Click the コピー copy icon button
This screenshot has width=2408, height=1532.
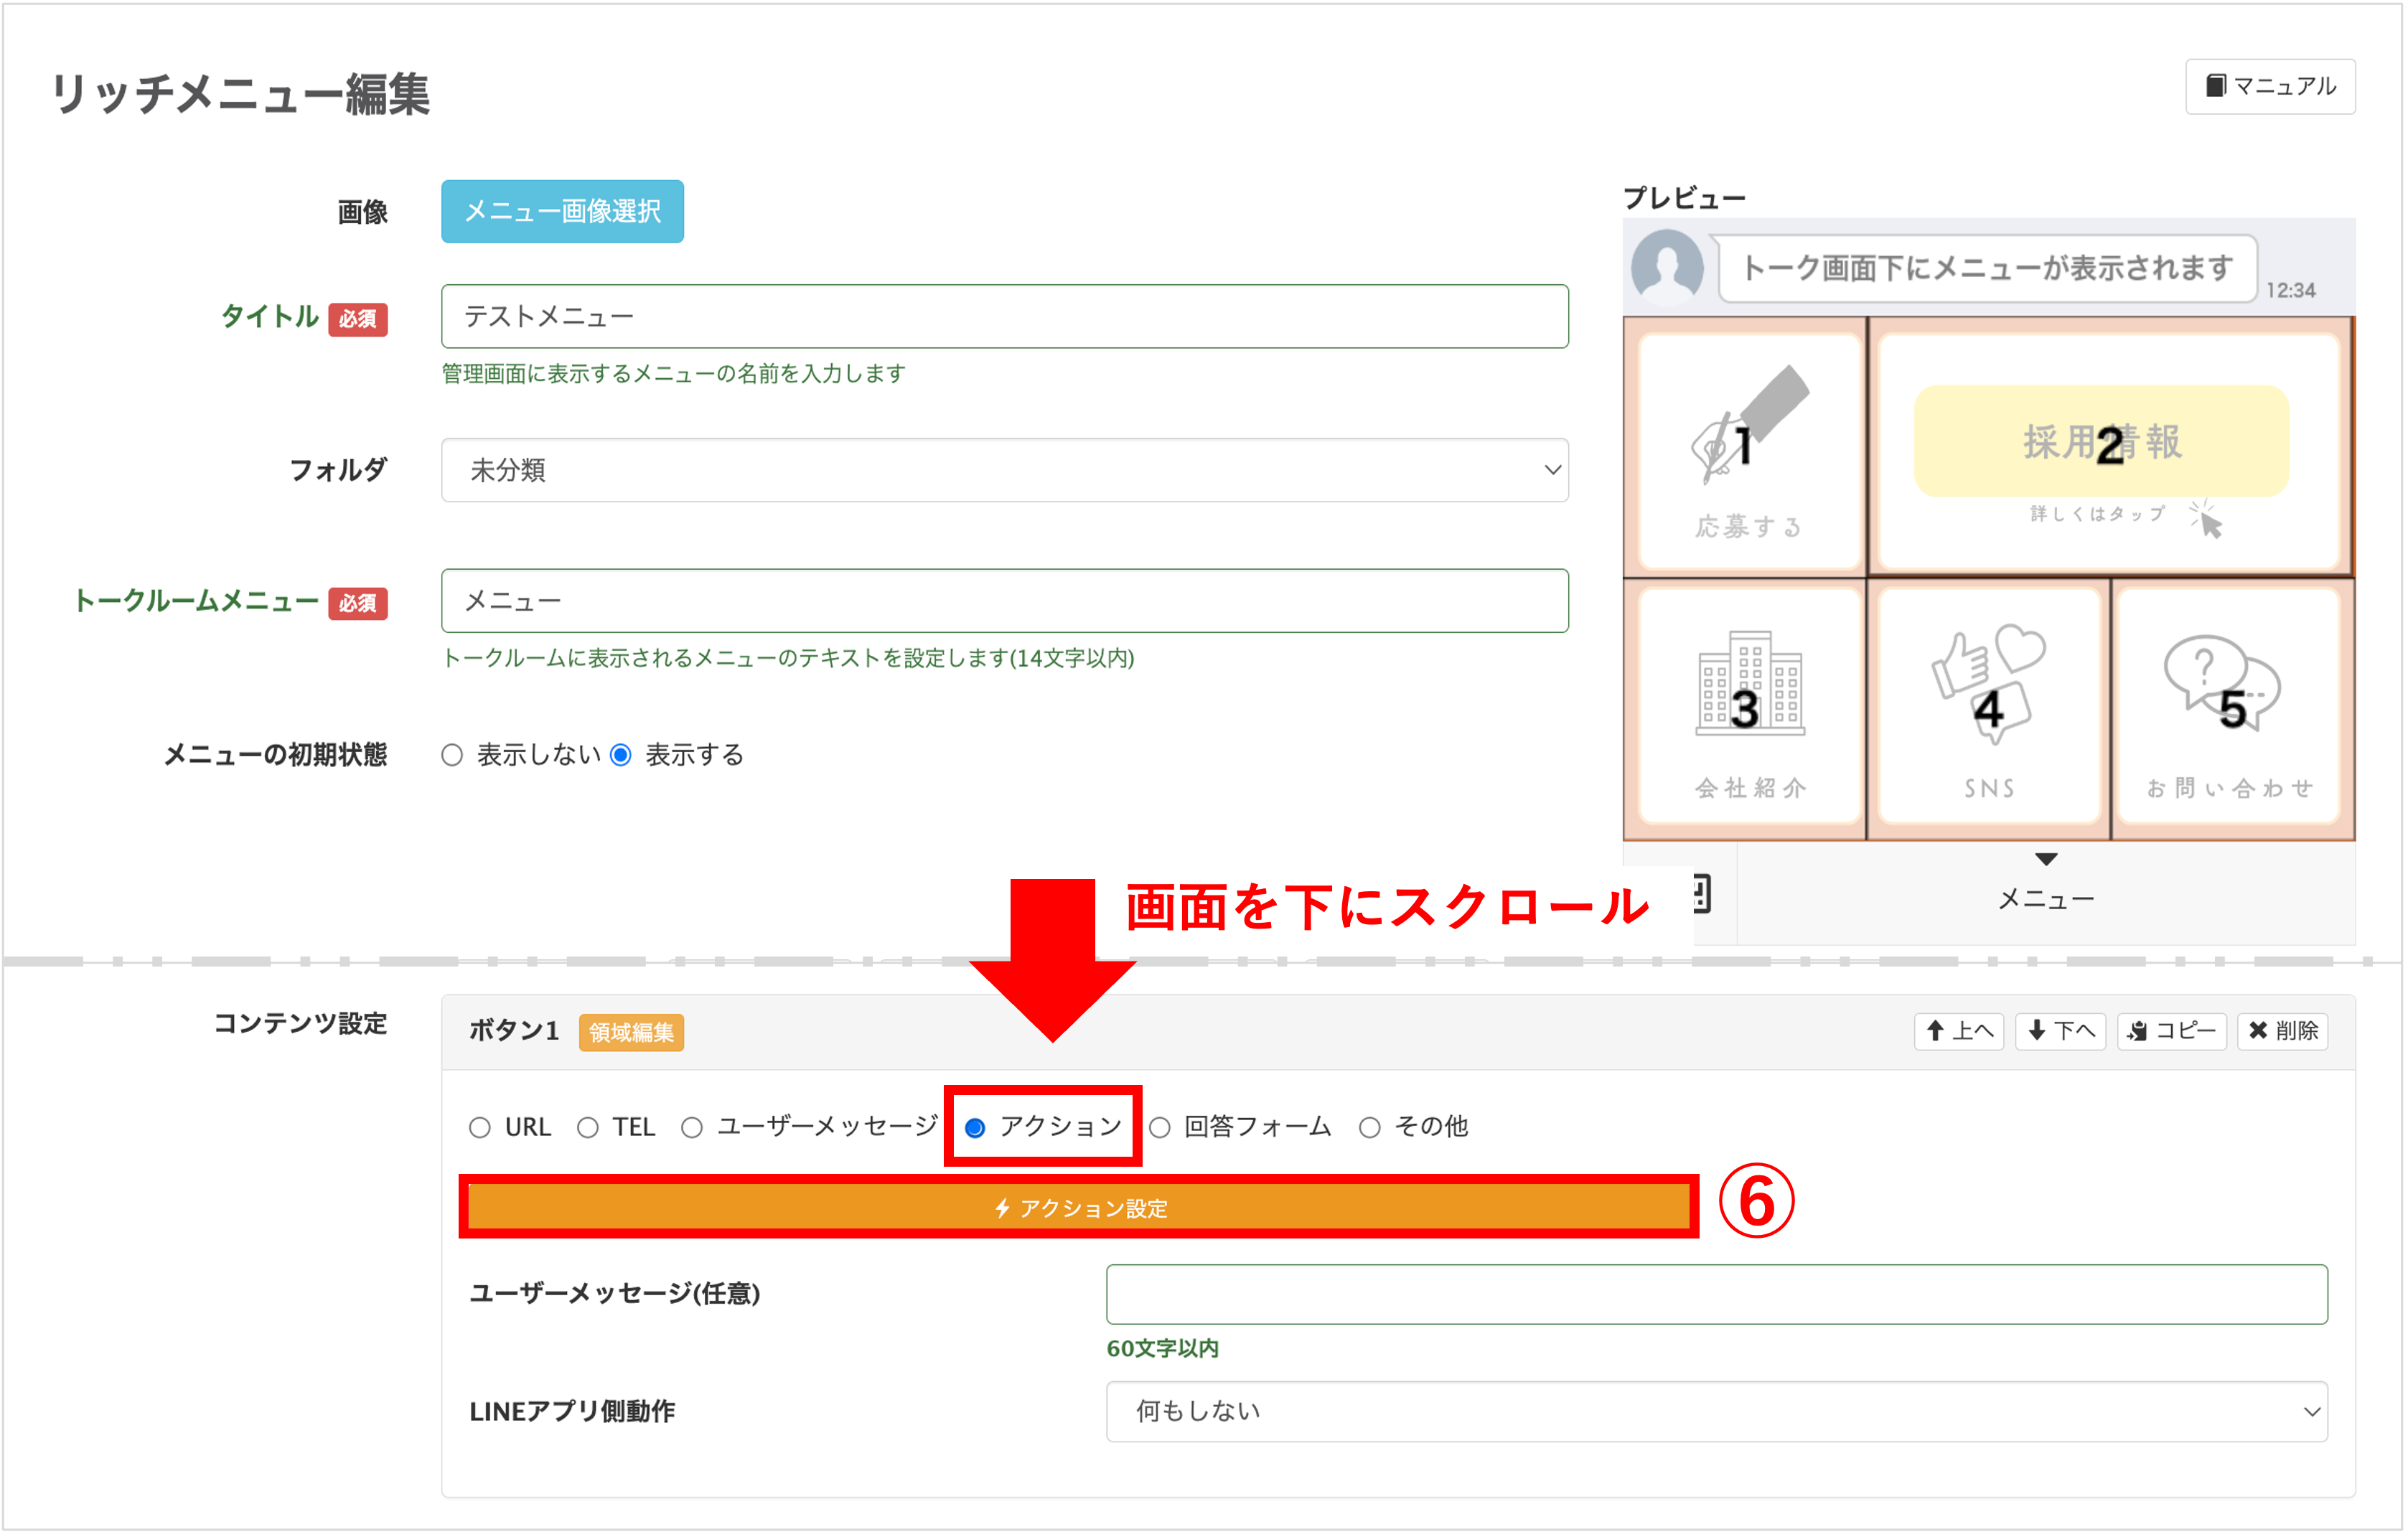point(2171,1031)
